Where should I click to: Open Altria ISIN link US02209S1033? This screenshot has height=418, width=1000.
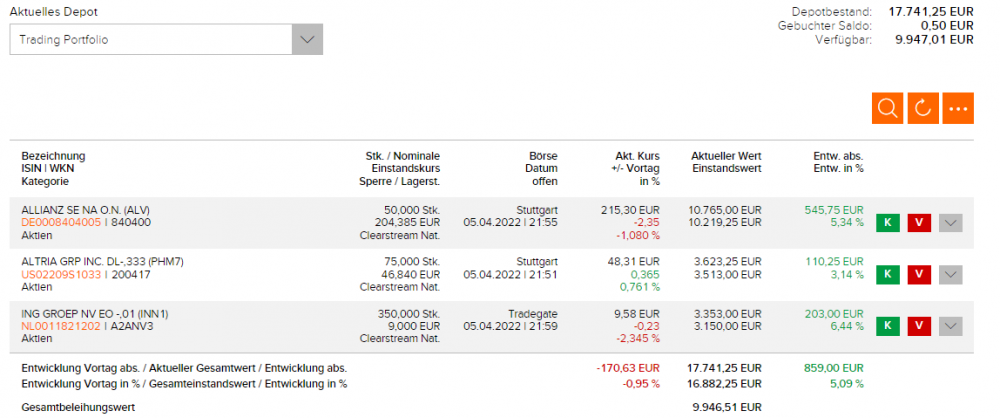click(x=61, y=274)
